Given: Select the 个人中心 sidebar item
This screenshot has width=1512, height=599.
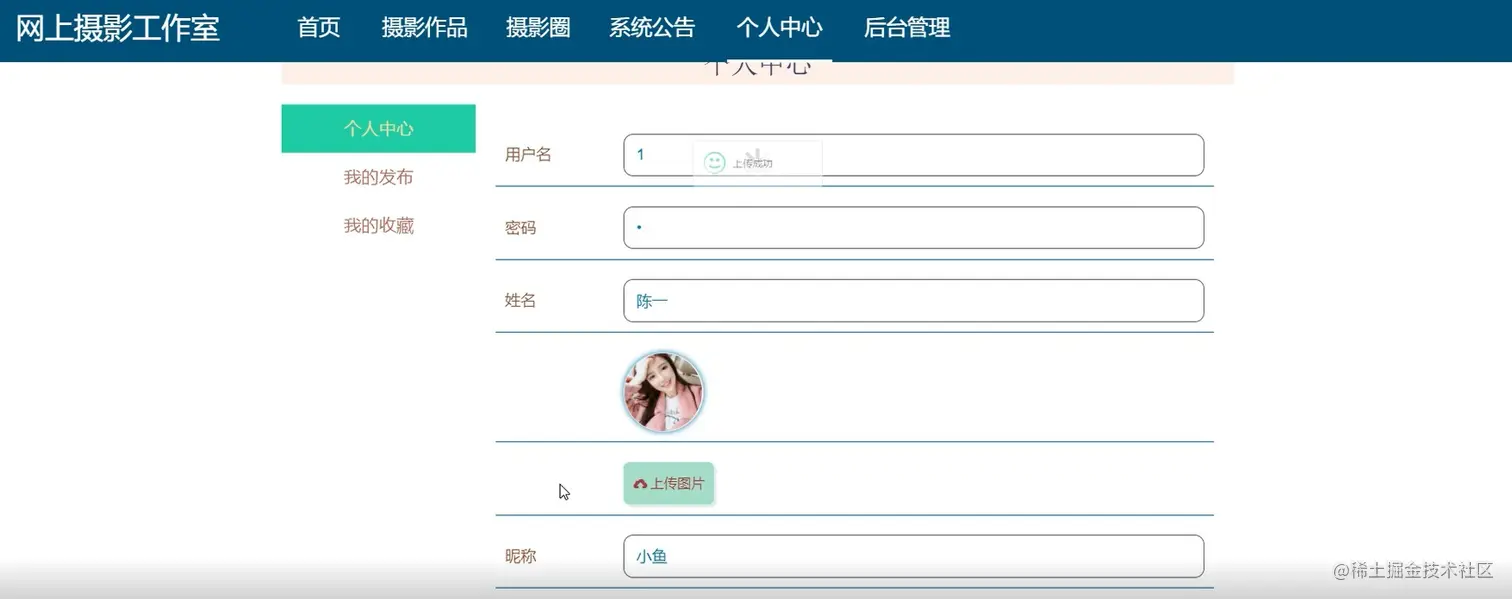Looking at the screenshot, I should point(378,128).
